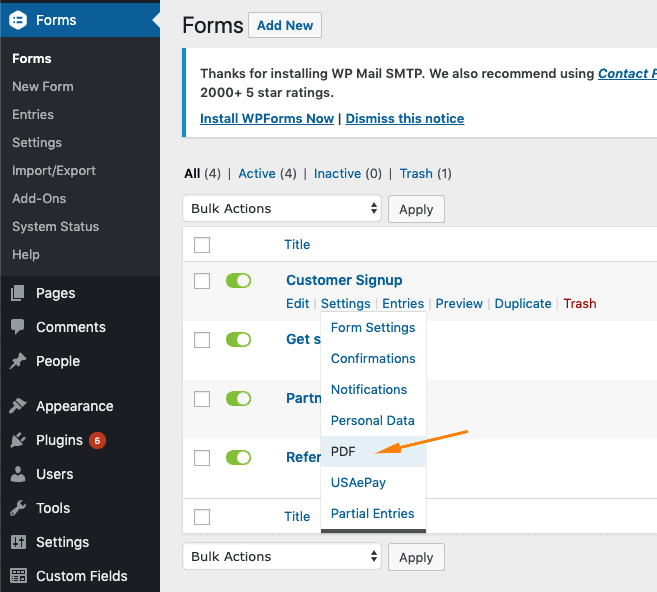The height and width of the screenshot is (592, 657).
Task: Open Add-Ons in the sidebar
Action: coord(39,198)
